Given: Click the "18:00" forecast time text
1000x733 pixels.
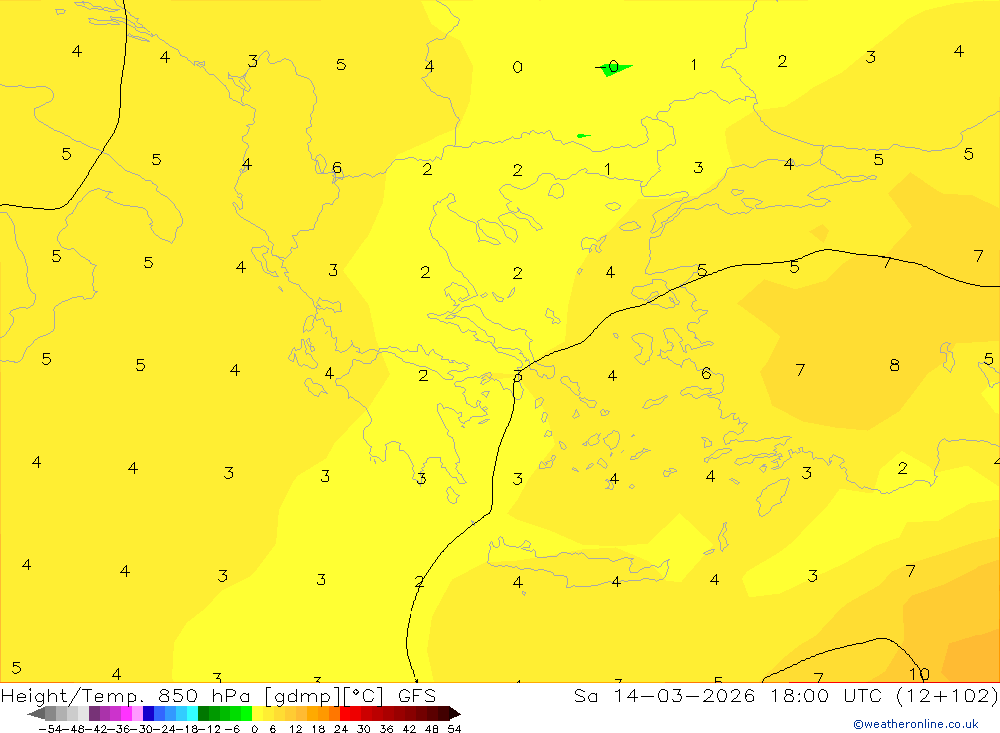Looking at the screenshot, I should tap(799, 695).
